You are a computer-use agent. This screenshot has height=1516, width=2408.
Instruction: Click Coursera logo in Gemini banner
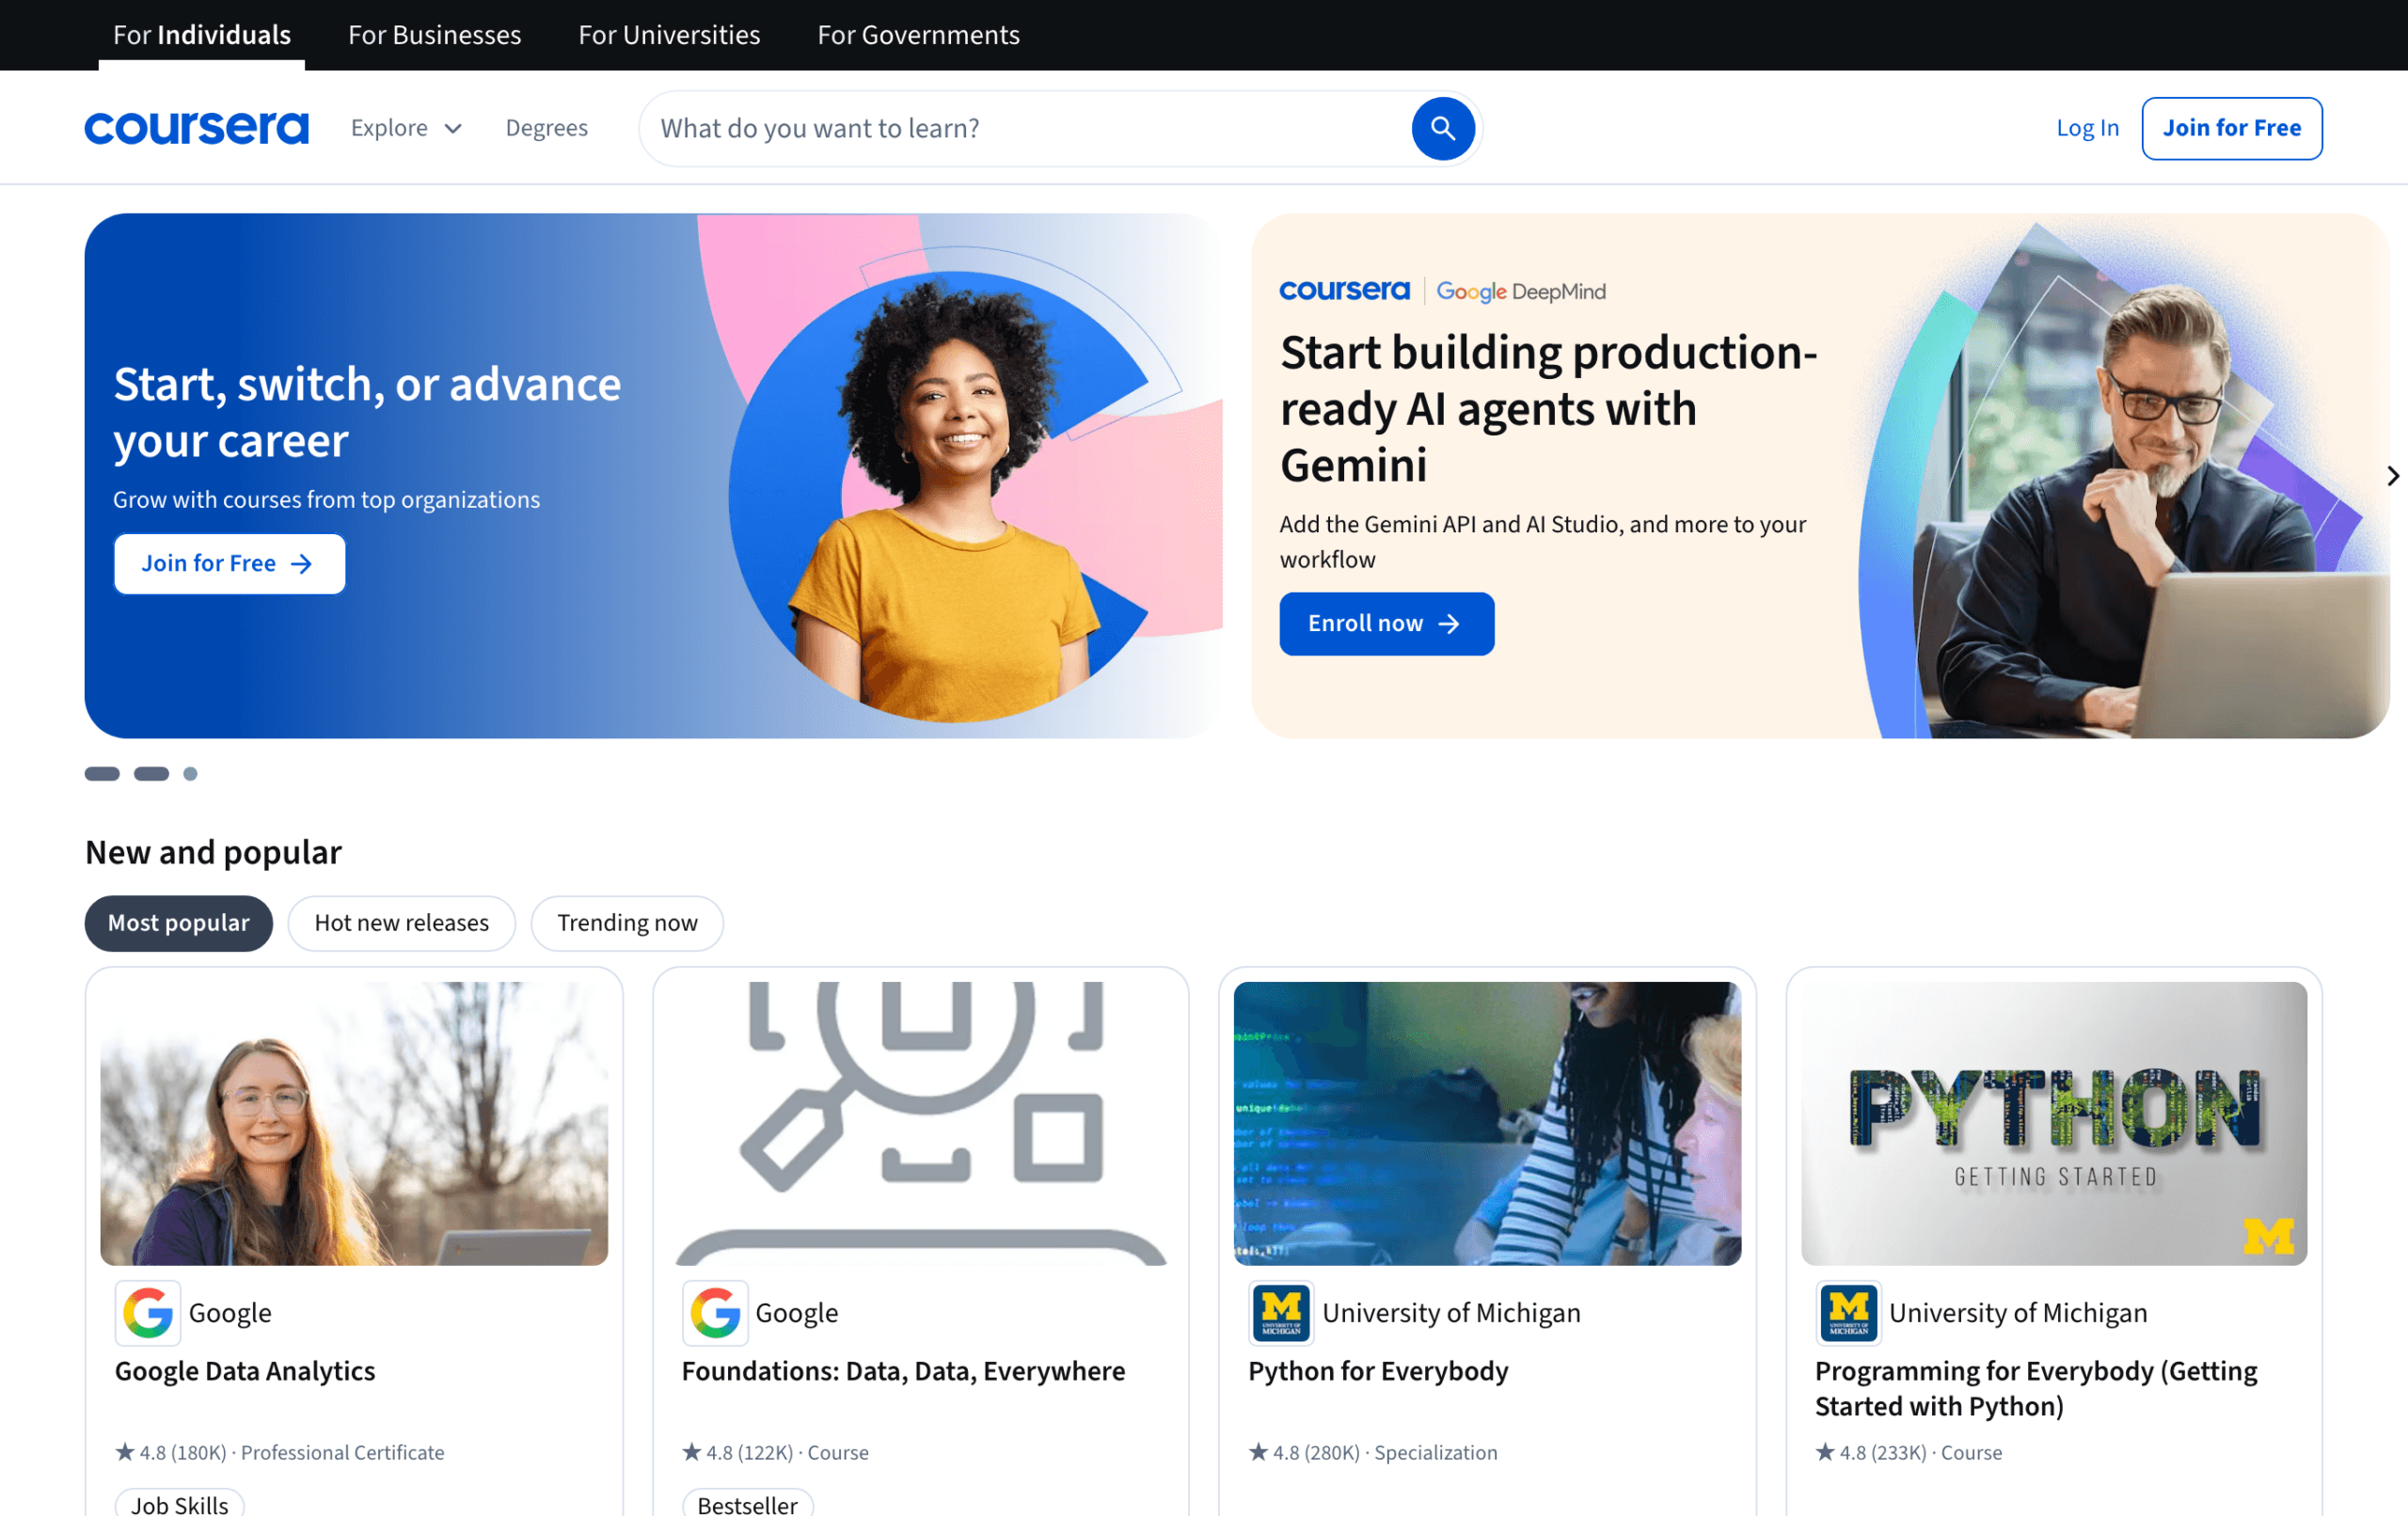1344,291
